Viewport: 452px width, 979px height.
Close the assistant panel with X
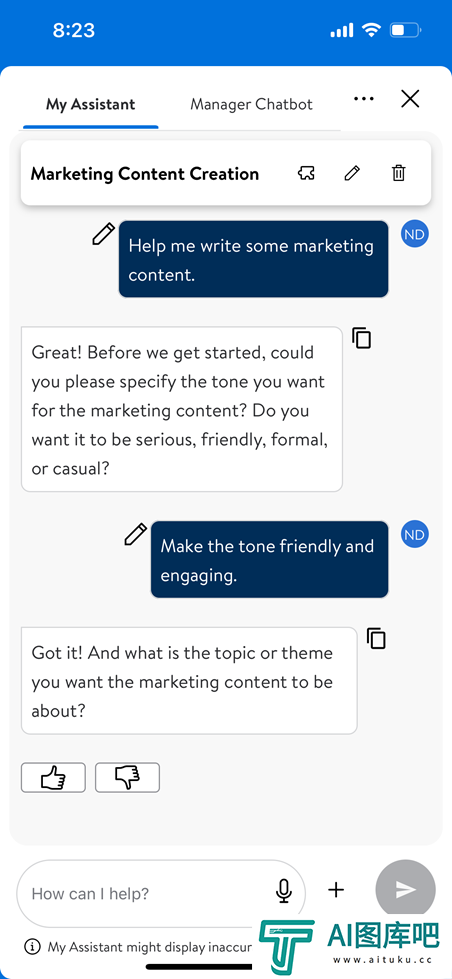[410, 99]
